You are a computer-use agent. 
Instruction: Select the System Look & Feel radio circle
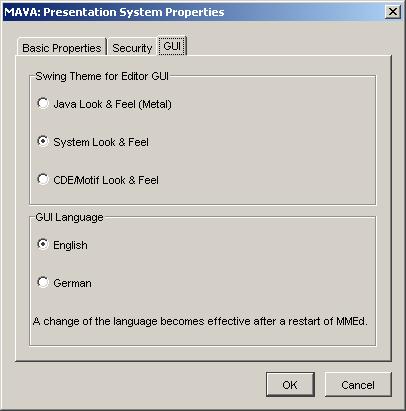[x=43, y=141]
